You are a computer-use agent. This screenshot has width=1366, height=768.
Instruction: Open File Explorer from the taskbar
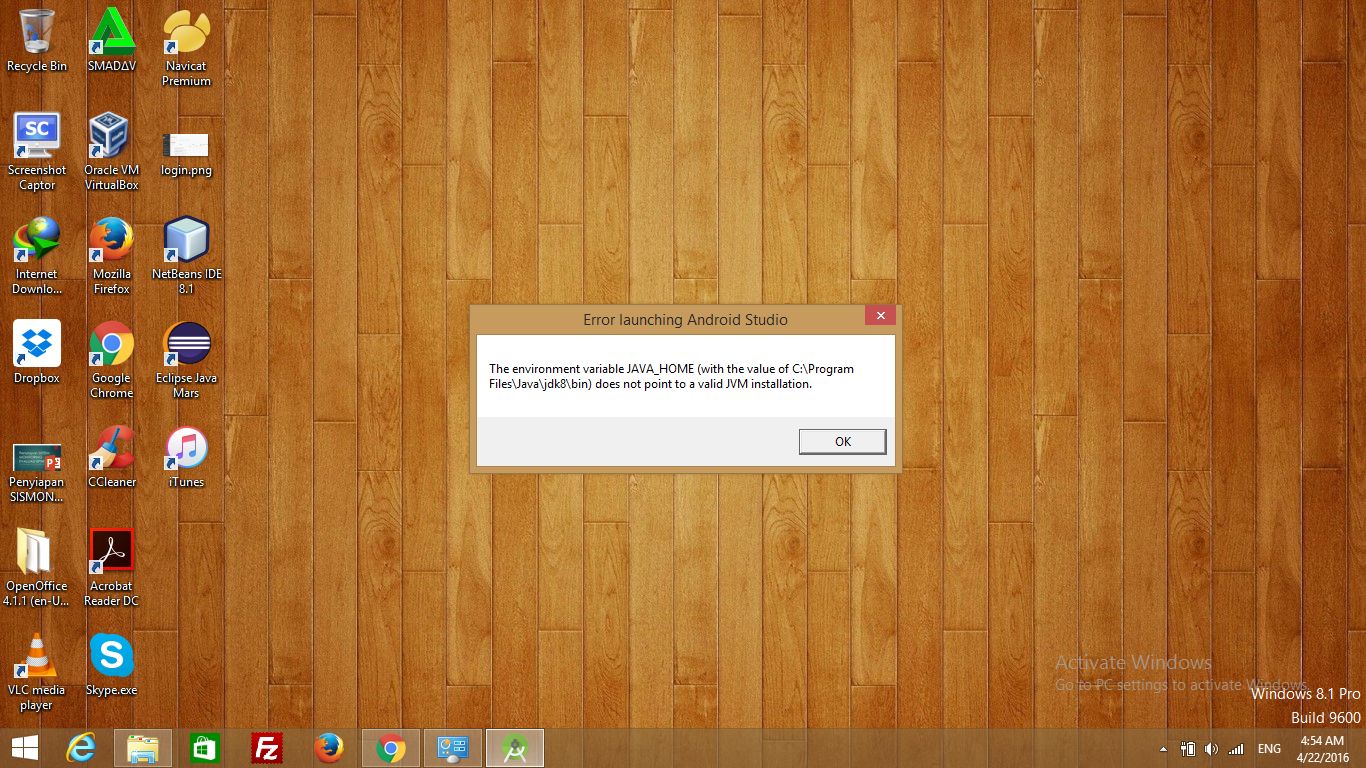tap(143, 748)
